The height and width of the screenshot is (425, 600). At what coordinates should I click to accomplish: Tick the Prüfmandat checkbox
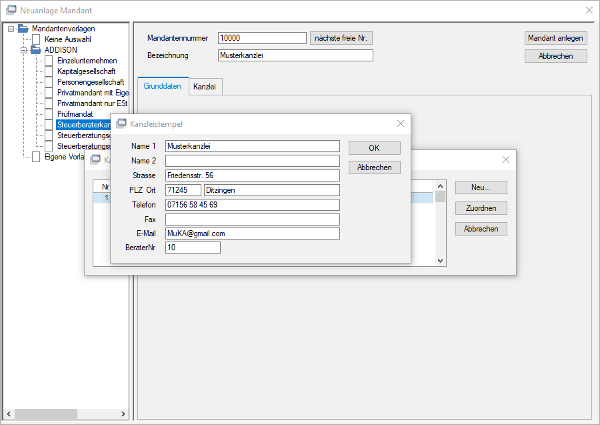tap(49, 114)
